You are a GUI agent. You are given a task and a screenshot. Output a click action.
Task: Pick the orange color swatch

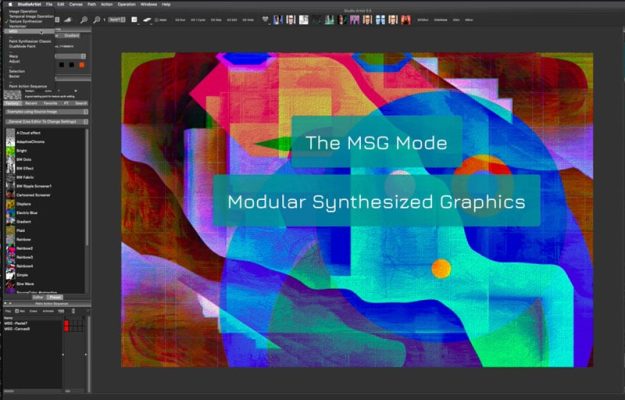(82, 65)
